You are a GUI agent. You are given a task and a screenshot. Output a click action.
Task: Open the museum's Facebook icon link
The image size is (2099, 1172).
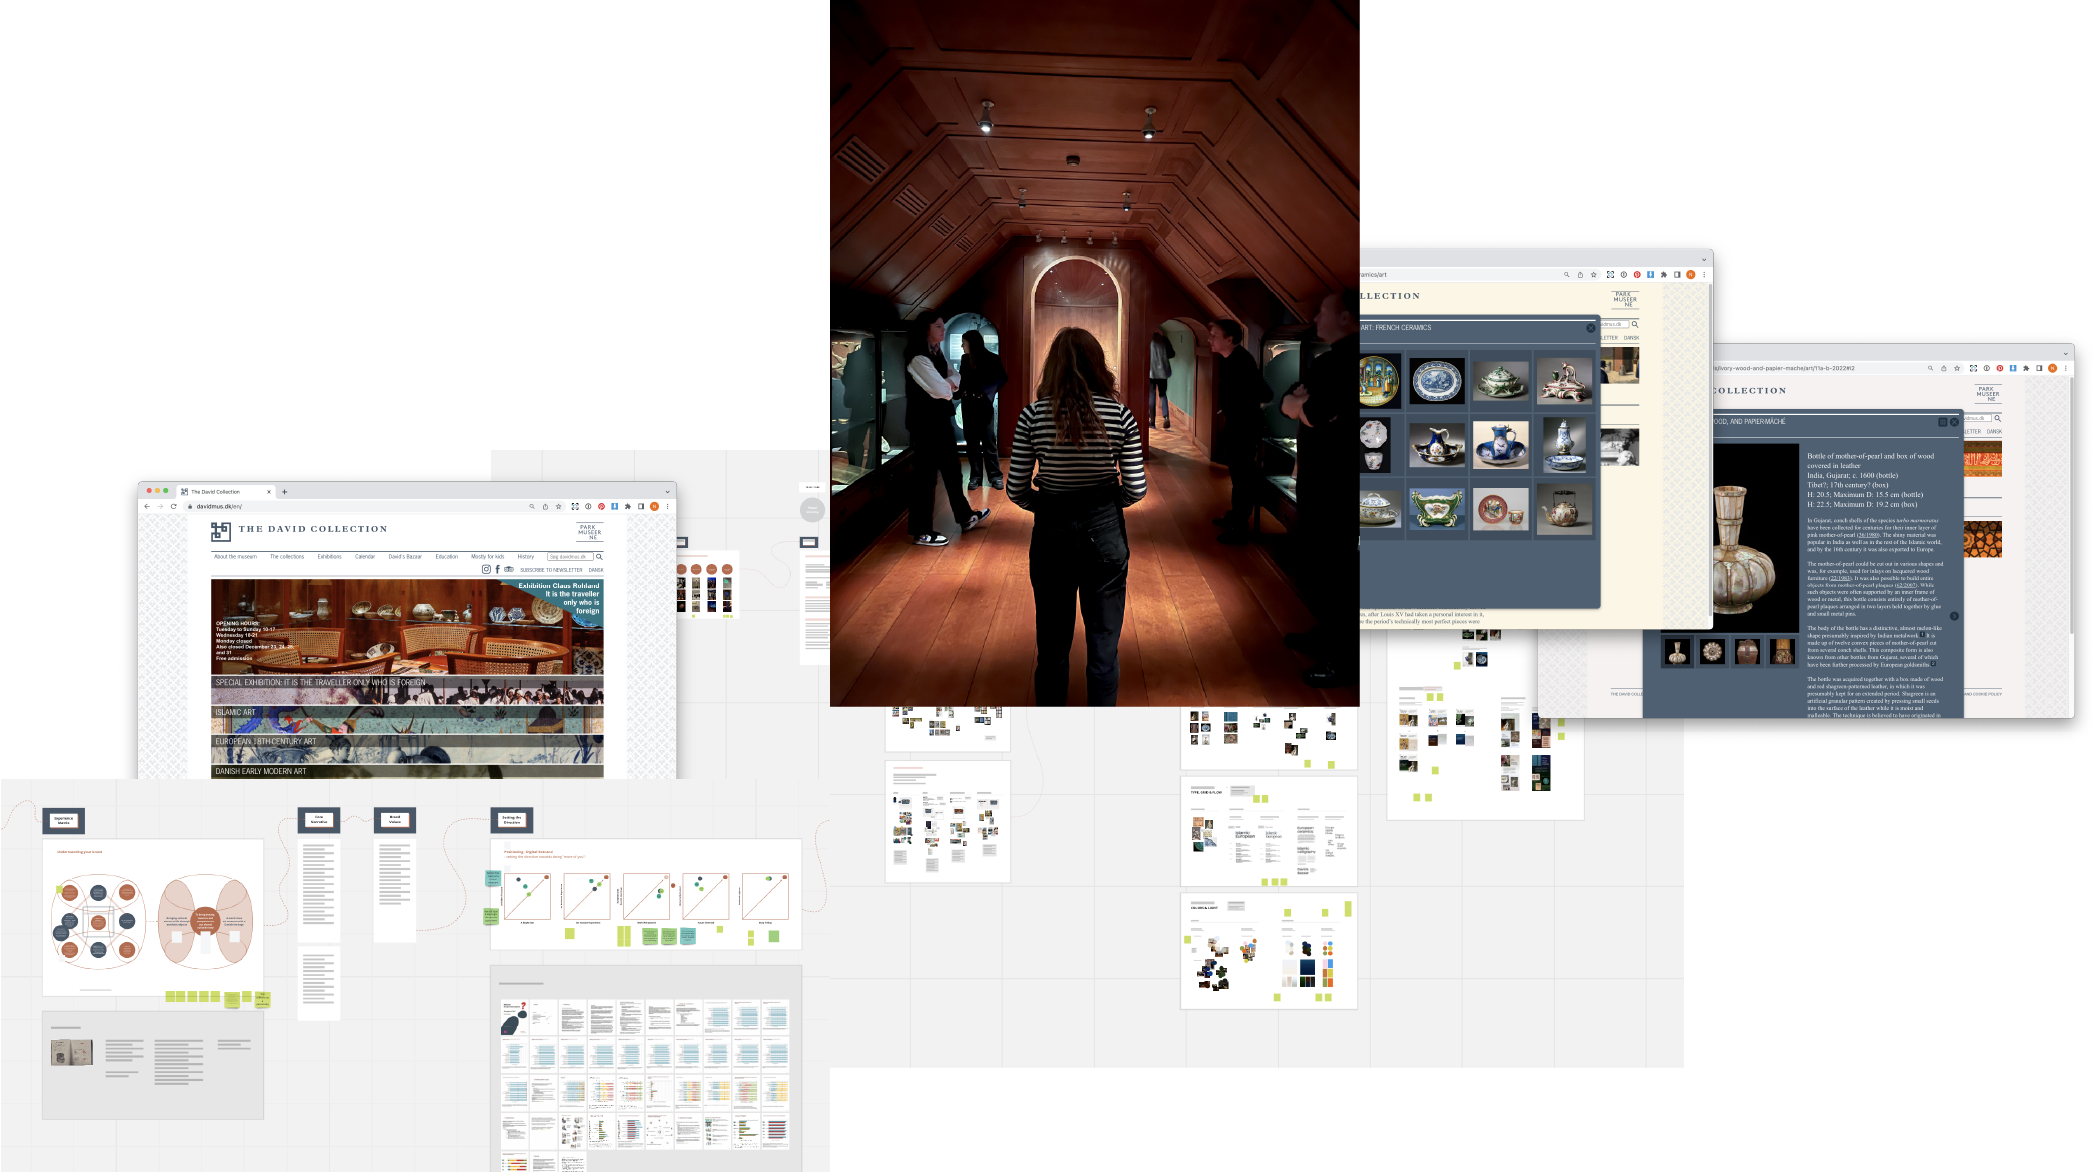(x=498, y=569)
